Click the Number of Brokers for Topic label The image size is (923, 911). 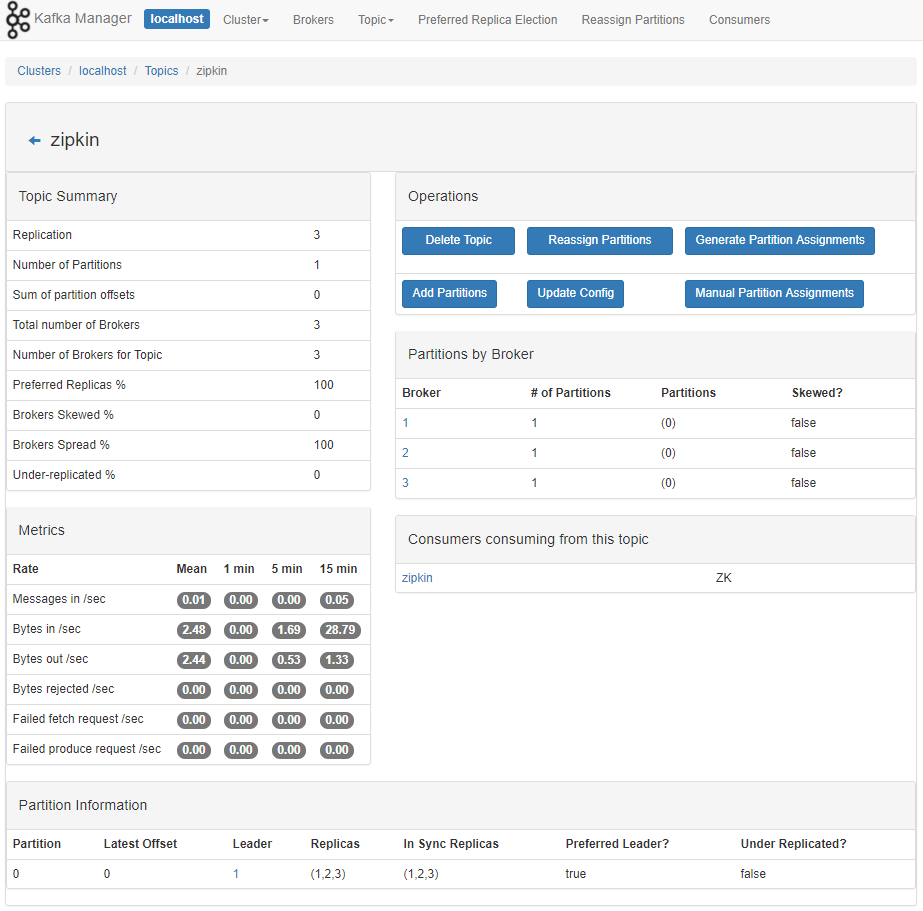pos(87,355)
